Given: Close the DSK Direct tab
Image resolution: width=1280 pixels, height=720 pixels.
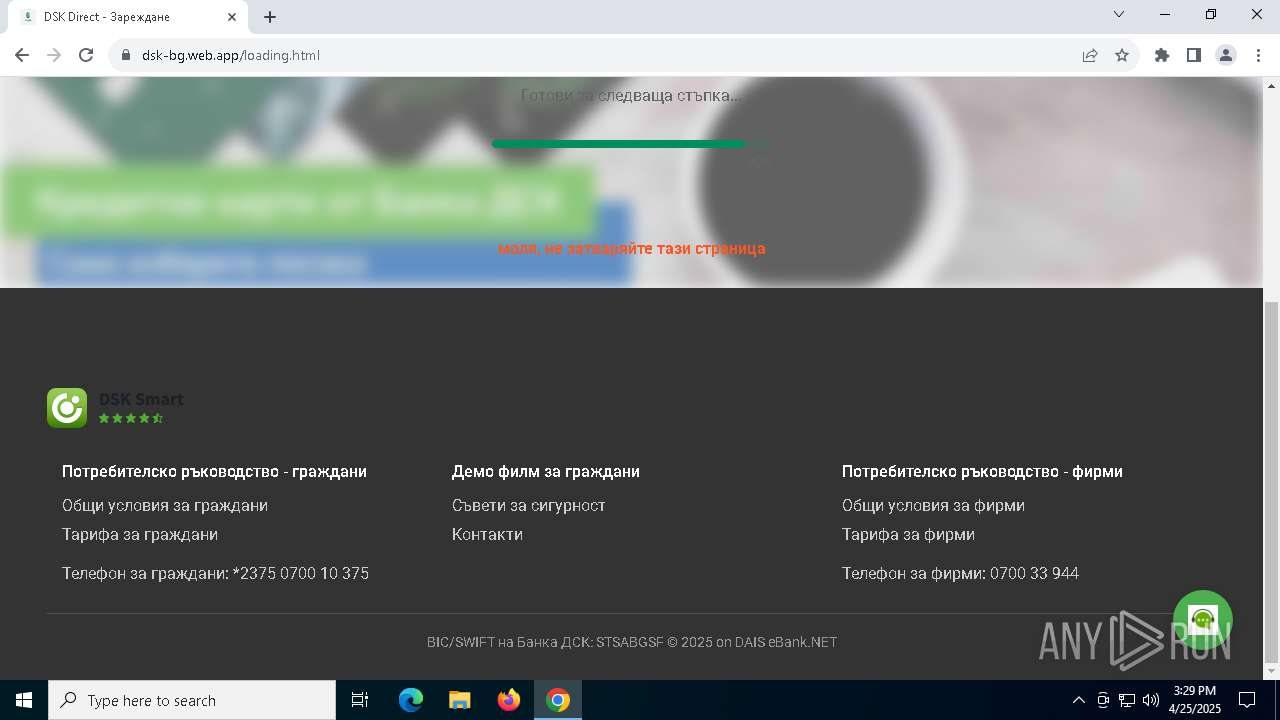Looking at the screenshot, I should point(232,17).
